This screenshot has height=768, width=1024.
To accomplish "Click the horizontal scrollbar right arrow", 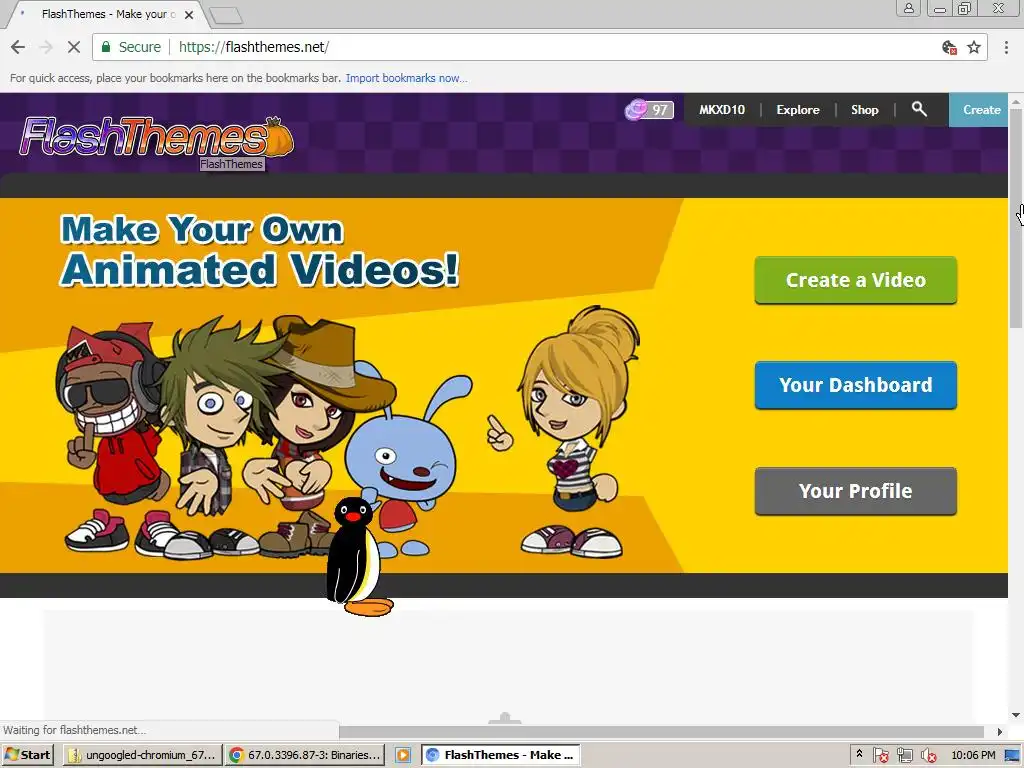I will coord(1000,731).
